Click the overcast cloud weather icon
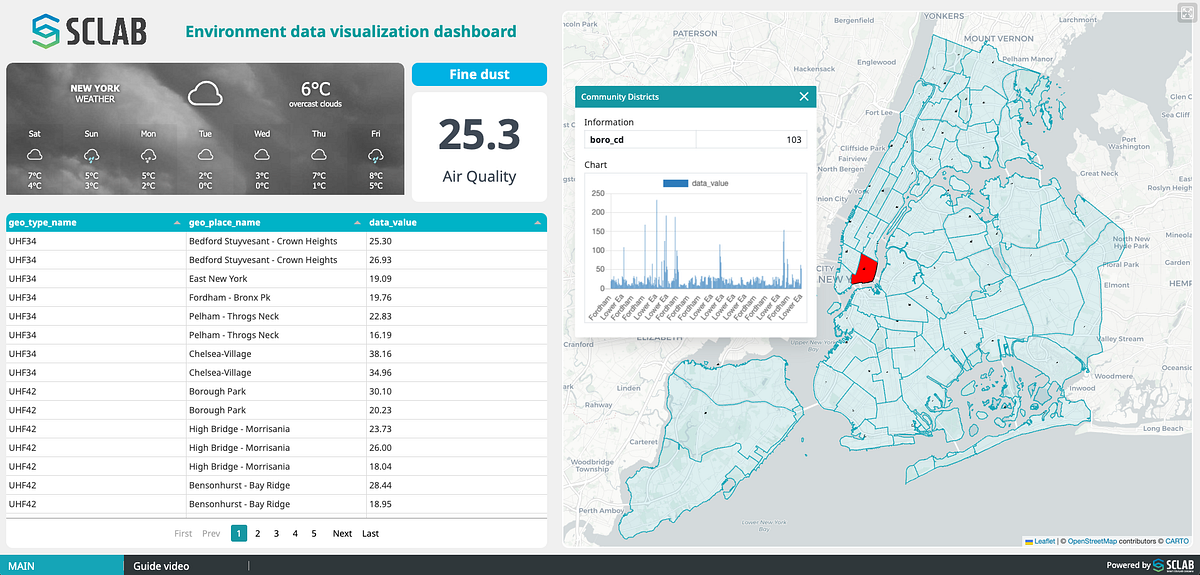1200x575 pixels. (x=205, y=94)
